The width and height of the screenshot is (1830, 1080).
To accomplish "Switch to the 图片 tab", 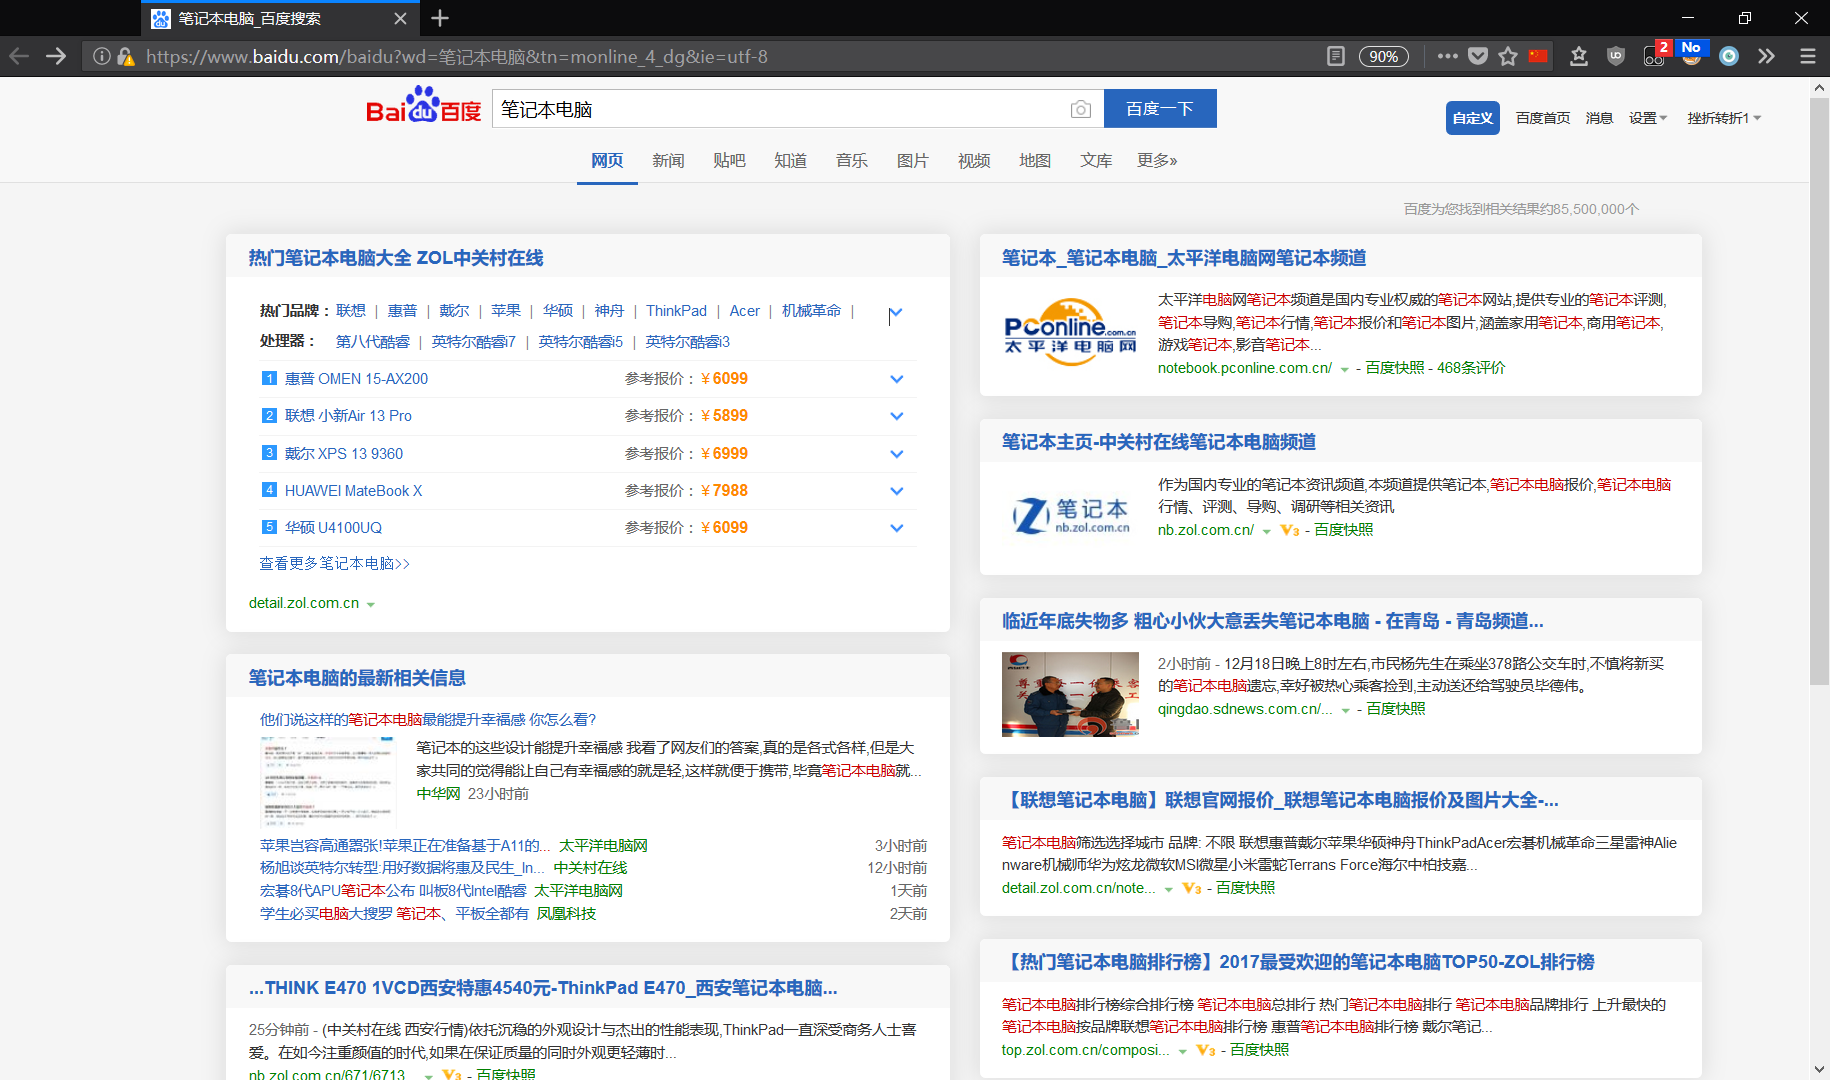I will pos(912,161).
